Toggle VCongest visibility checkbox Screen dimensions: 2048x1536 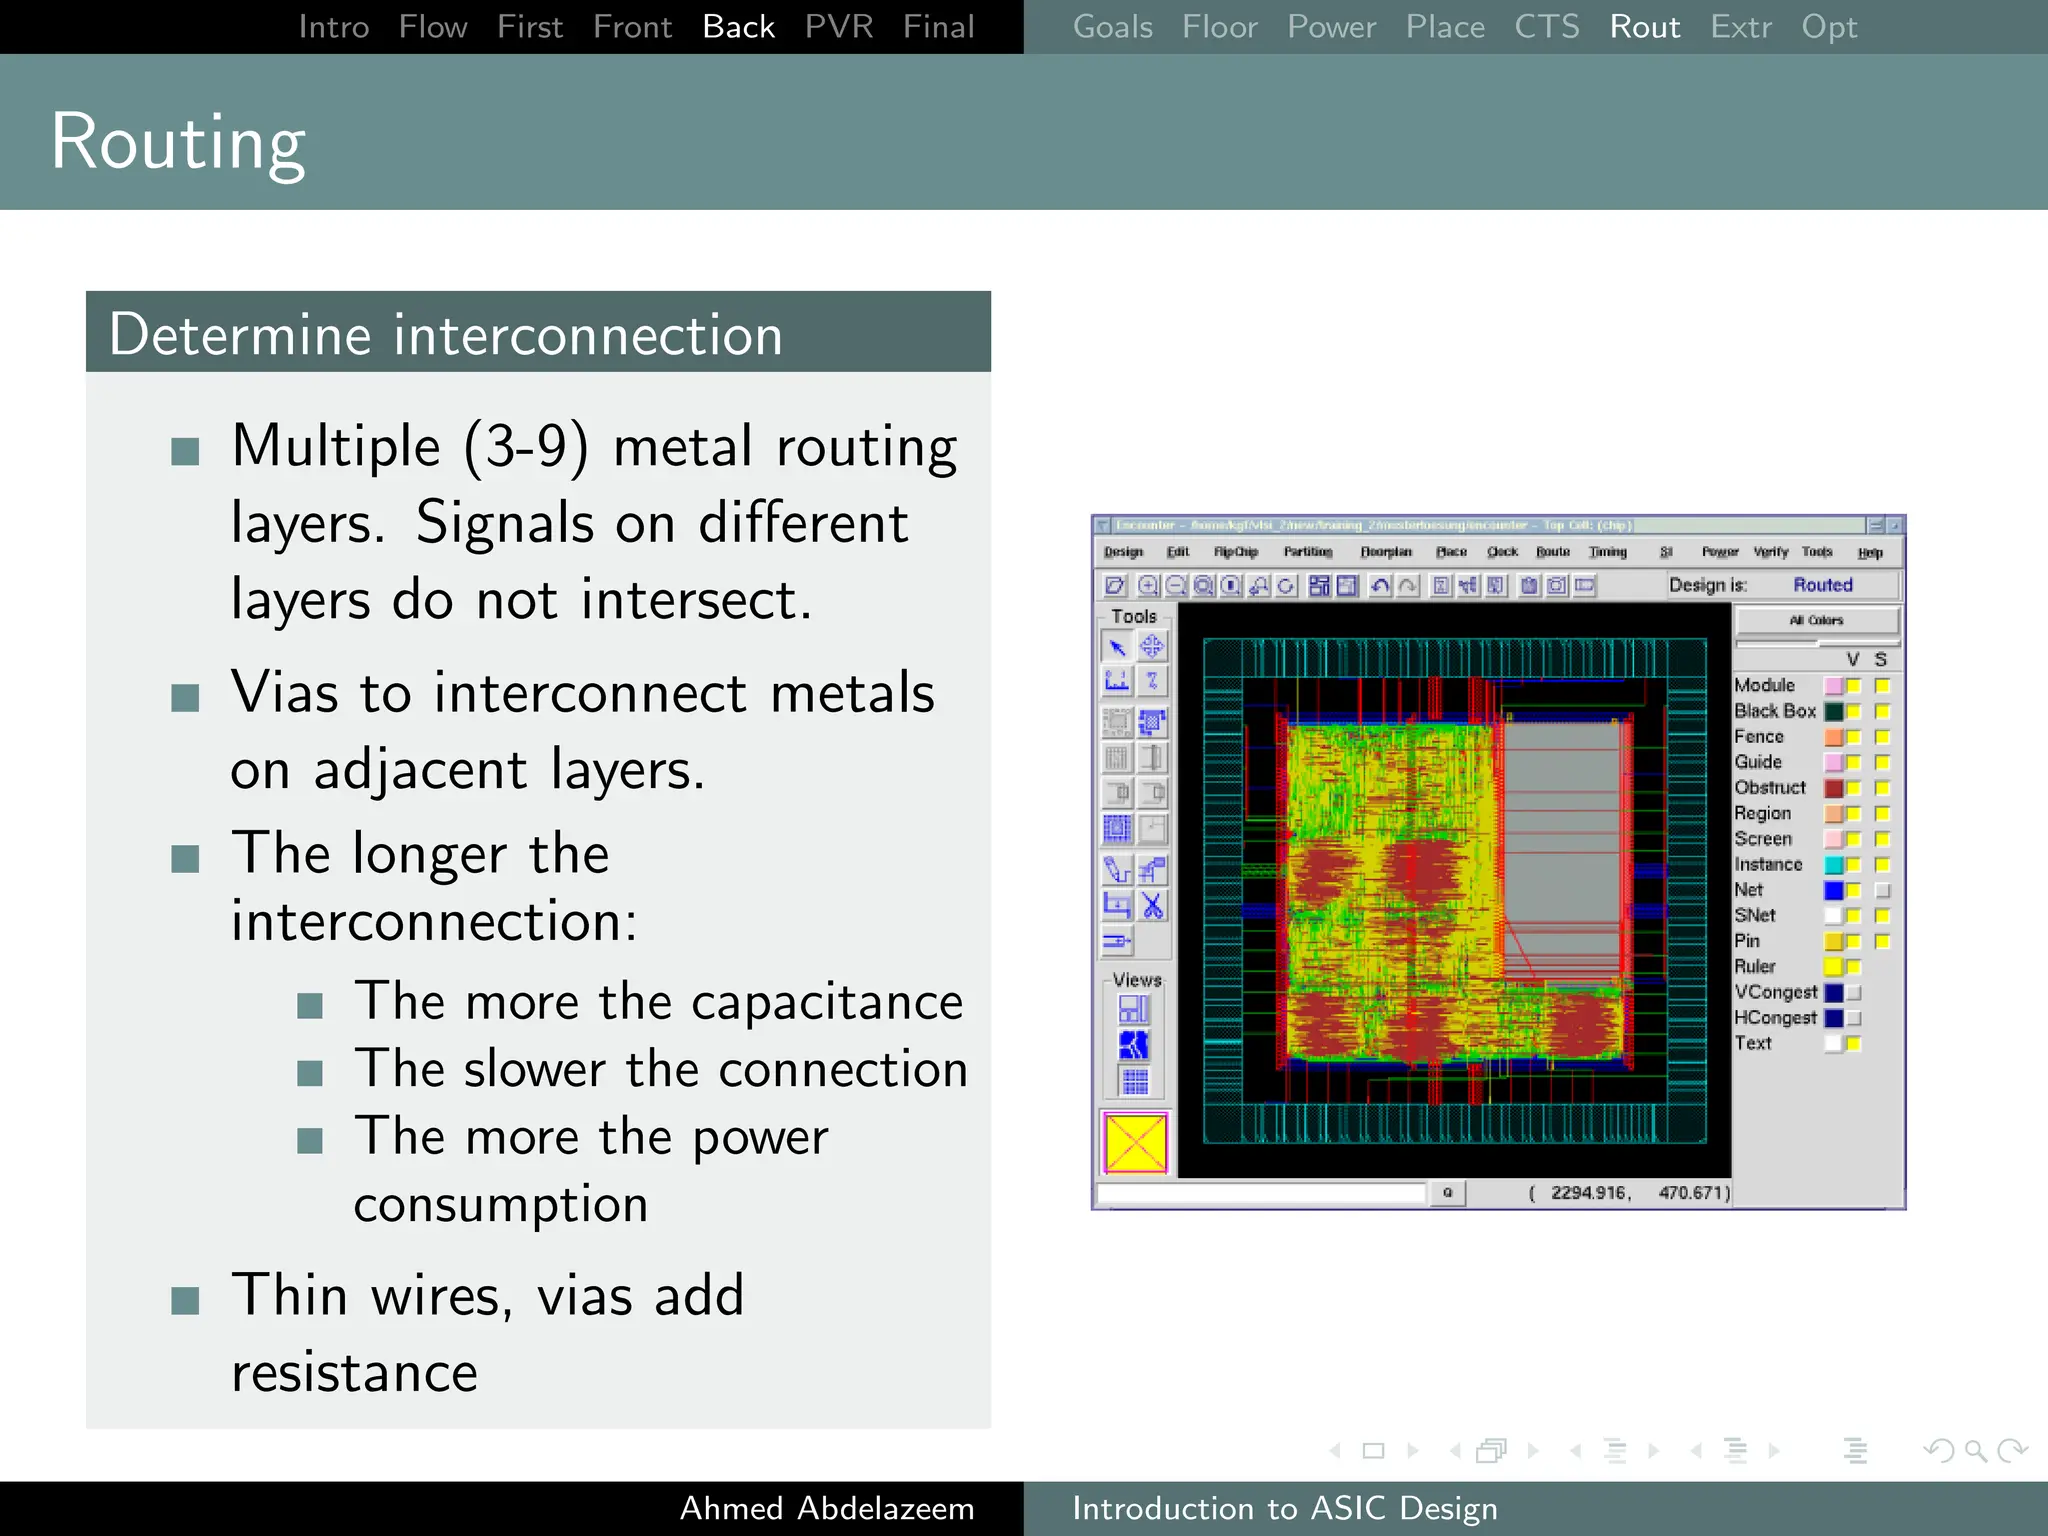pos(1854,993)
